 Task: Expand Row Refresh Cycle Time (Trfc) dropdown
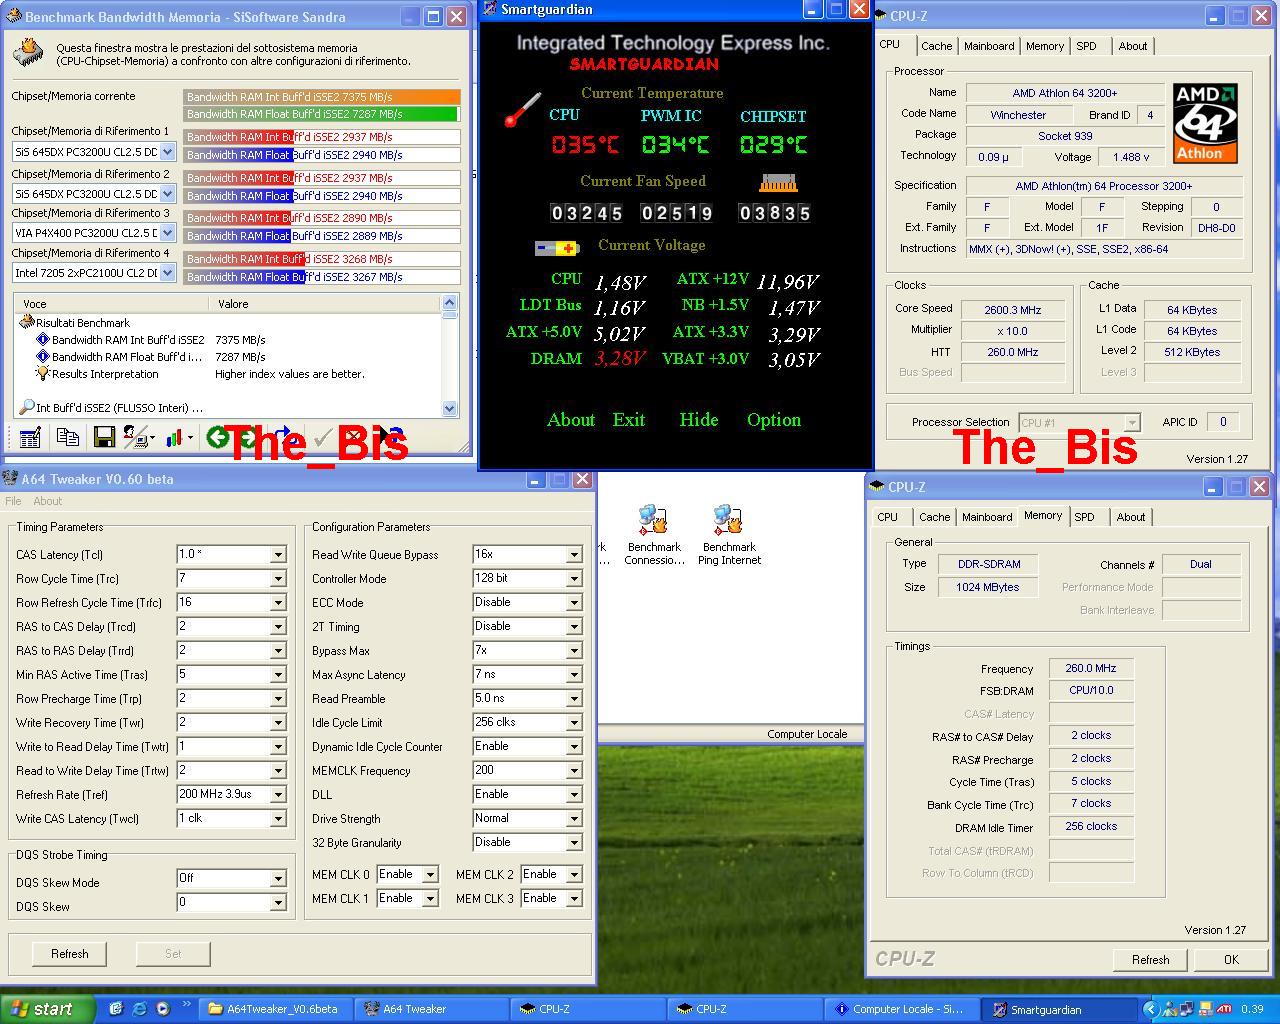pos(278,602)
